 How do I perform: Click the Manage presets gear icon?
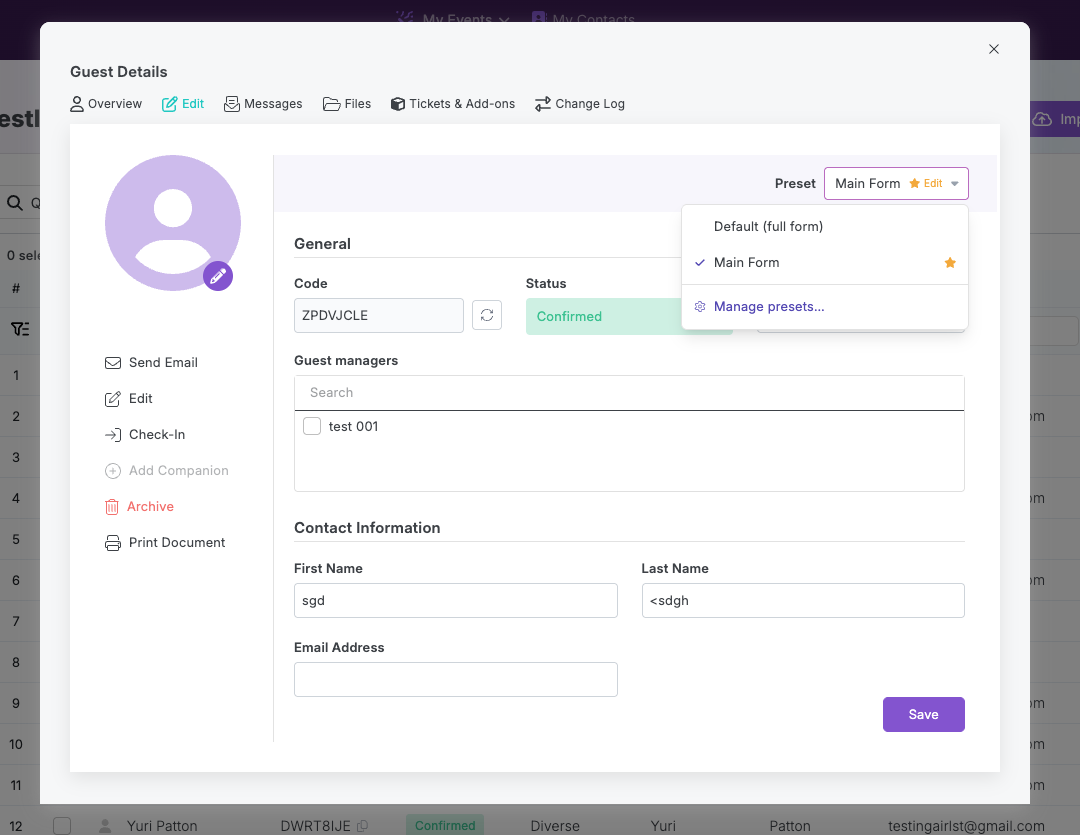(x=700, y=307)
